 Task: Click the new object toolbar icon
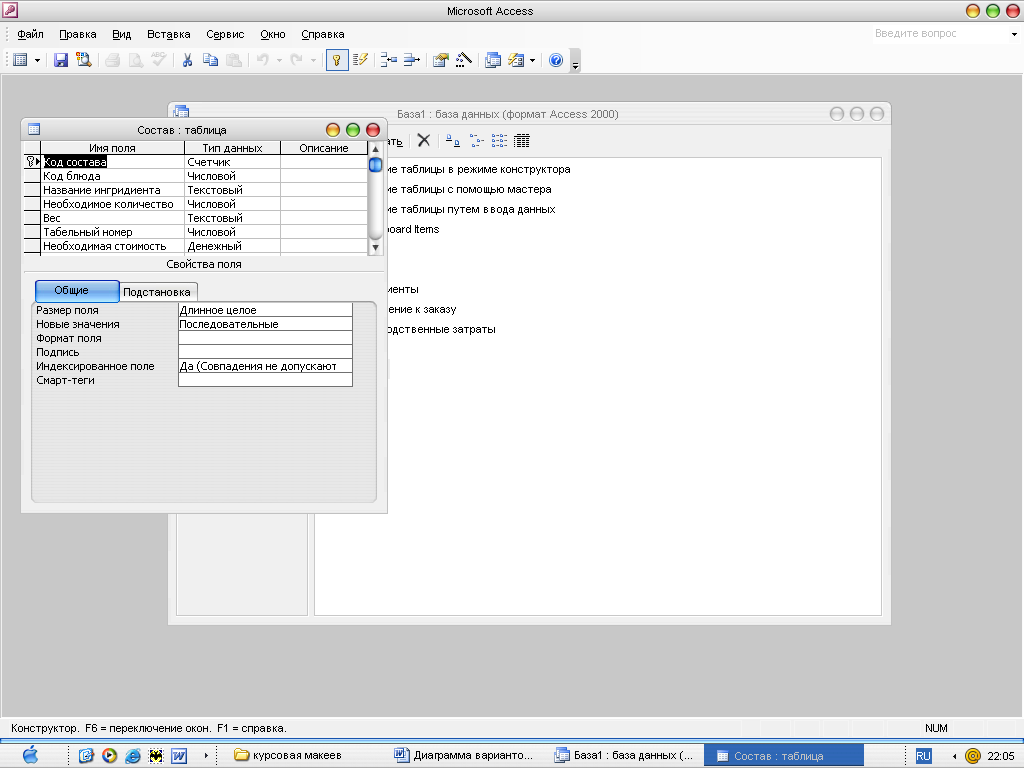pyautogui.click(x=516, y=60)
